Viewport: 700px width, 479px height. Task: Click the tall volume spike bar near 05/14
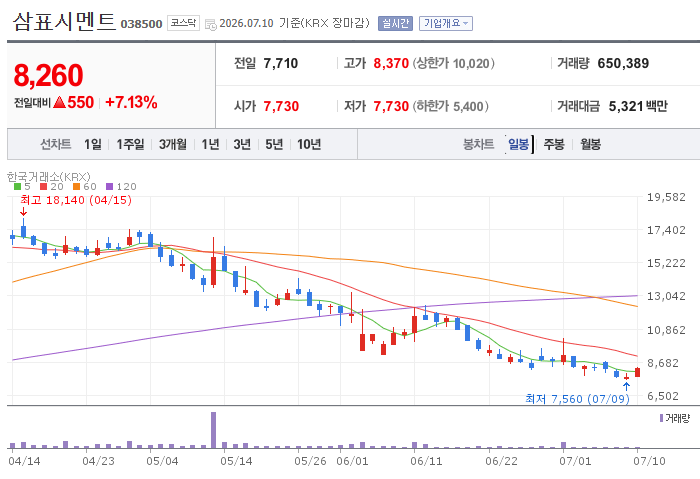pos(213,430)
